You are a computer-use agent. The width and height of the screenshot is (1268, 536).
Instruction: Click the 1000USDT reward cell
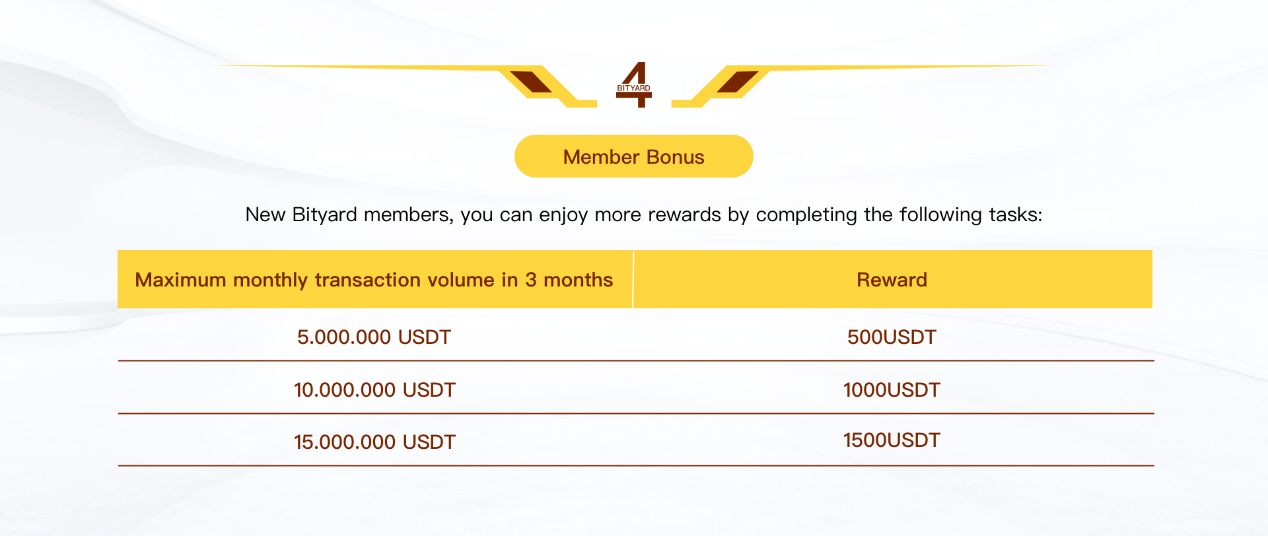(892, 390)
